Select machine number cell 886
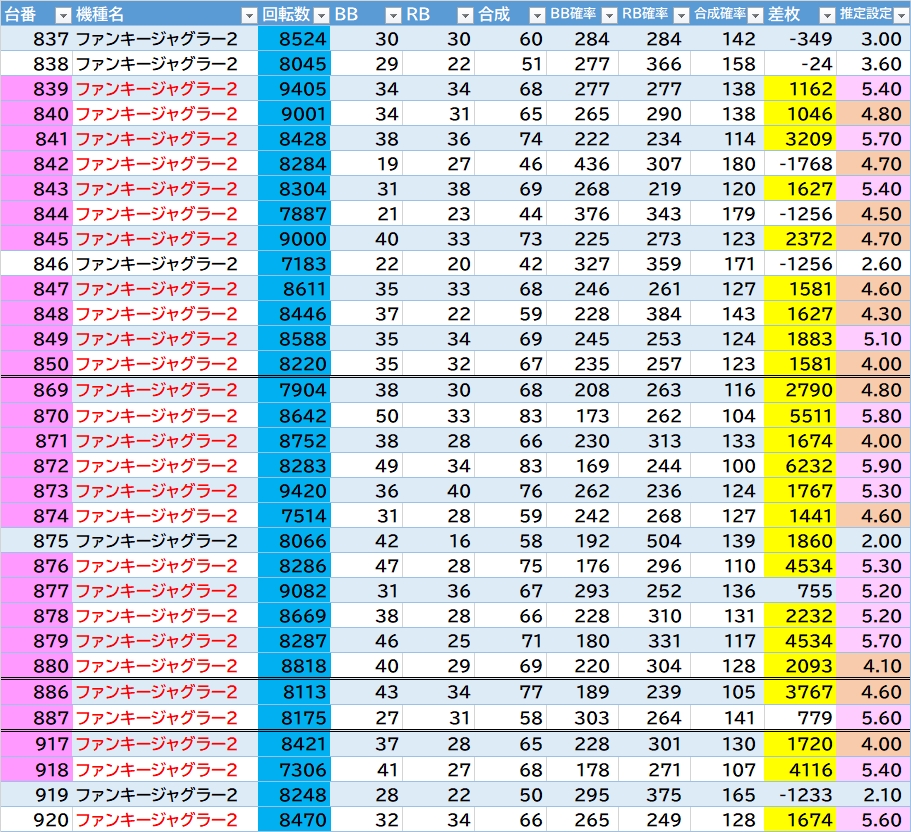Screen dimensions: 911x832 [36, 692]
